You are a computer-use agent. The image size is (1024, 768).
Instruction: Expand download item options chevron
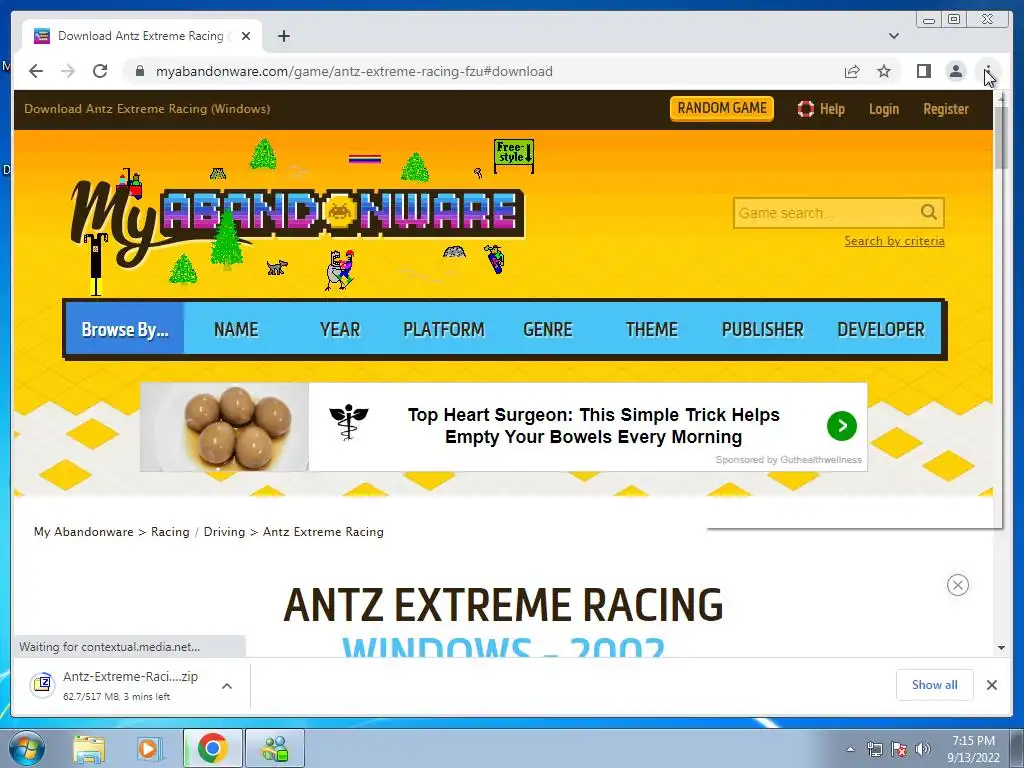click(x=227, y=686)
